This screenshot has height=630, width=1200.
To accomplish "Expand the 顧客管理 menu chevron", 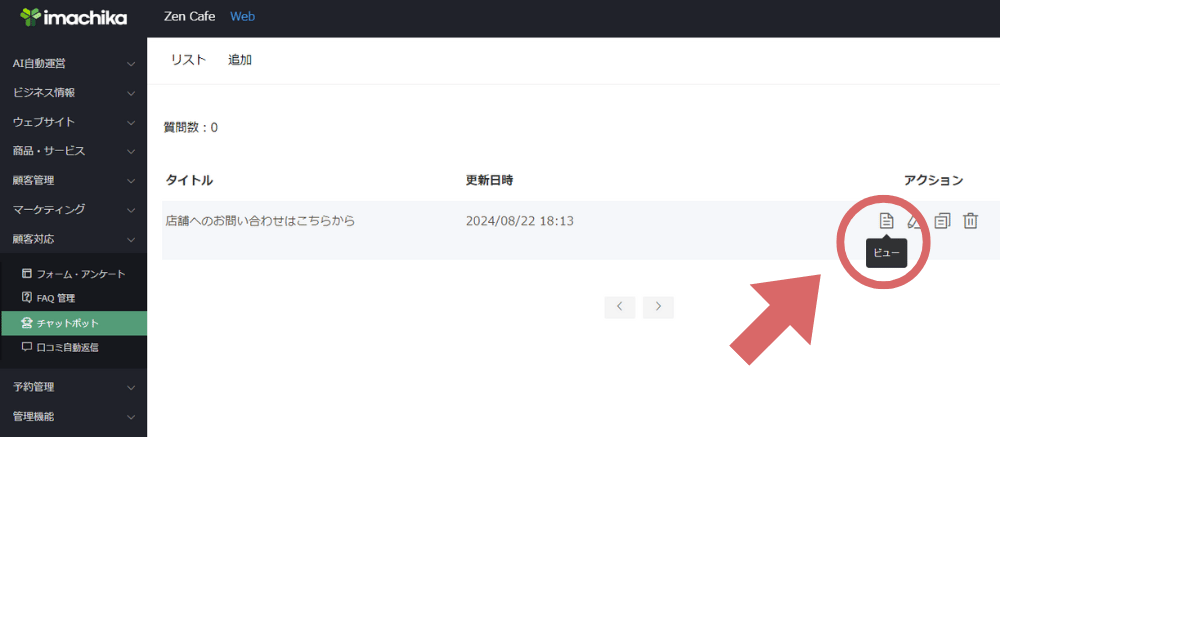I will [x=131, y=181].
